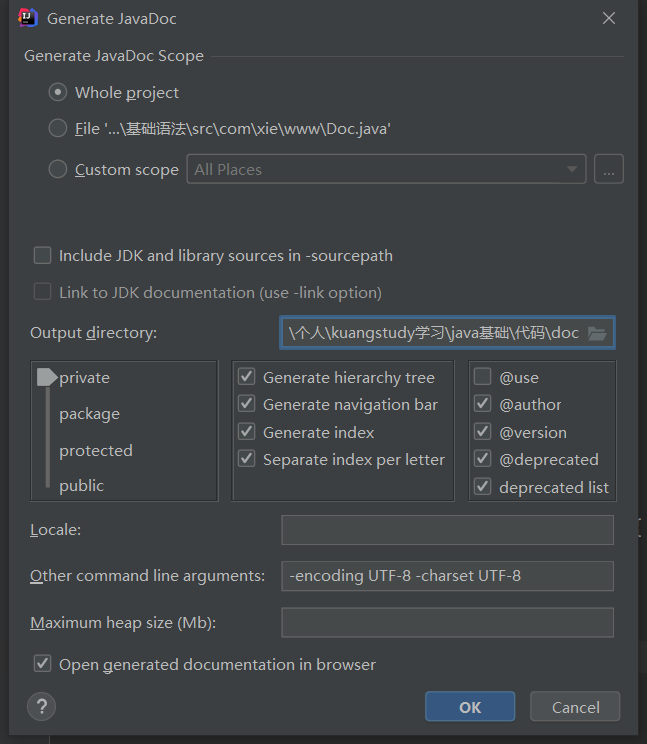
Task: Select the Whole project radio button
Action: click(x=58, y=92)
